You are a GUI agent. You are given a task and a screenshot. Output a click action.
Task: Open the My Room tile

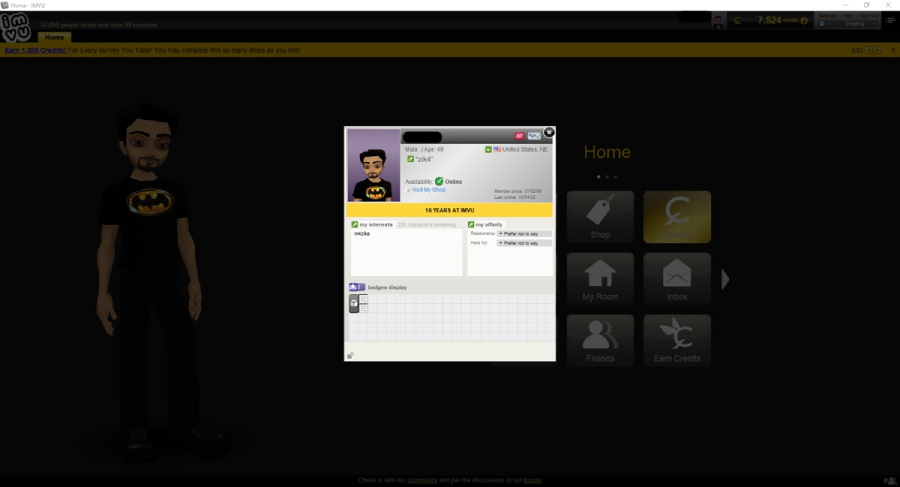pos(600,279)
